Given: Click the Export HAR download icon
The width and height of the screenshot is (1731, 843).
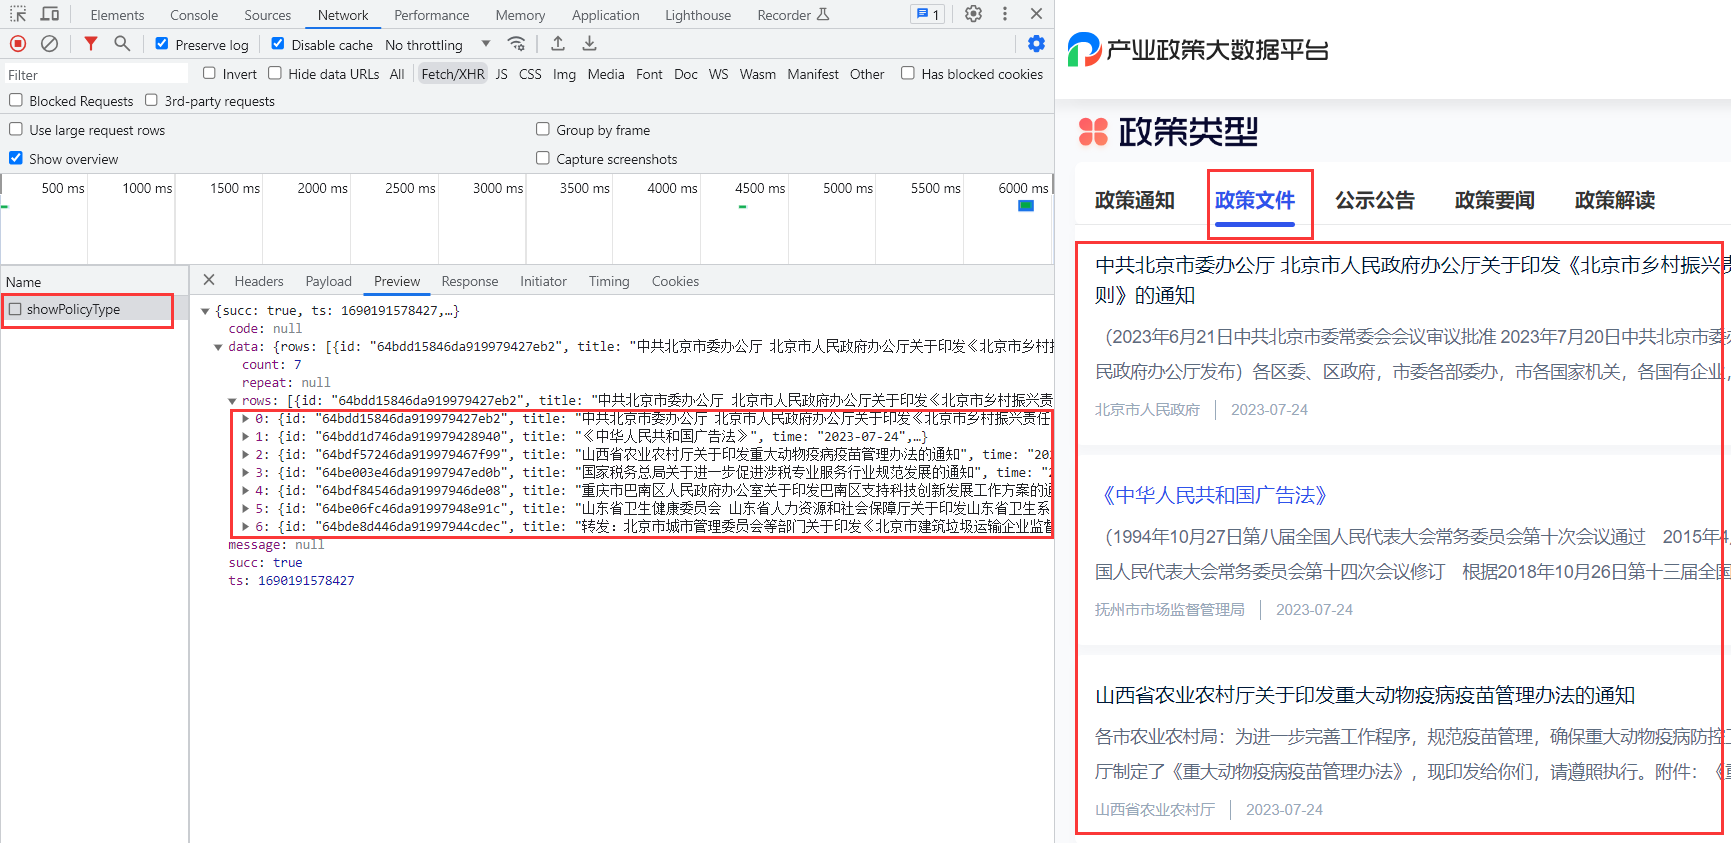Looking at the screenshot, I should point(589,44).
